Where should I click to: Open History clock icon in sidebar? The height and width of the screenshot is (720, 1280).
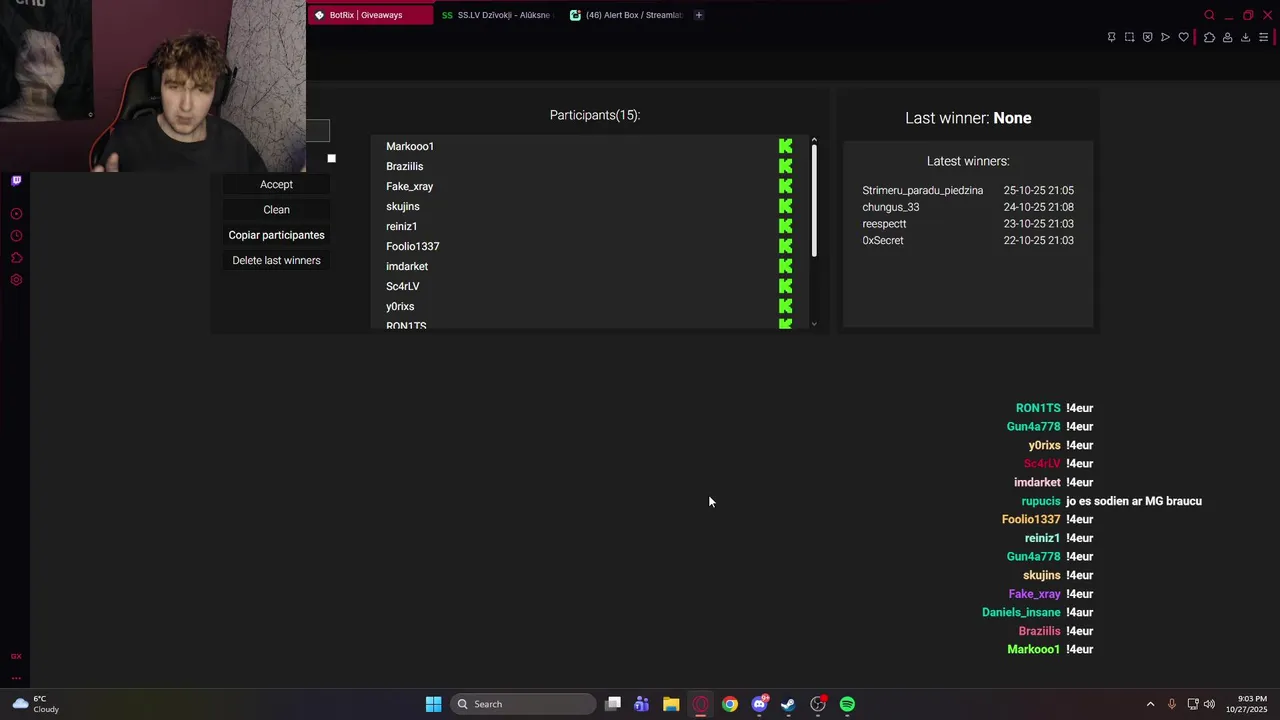click(x=16, y=236)
